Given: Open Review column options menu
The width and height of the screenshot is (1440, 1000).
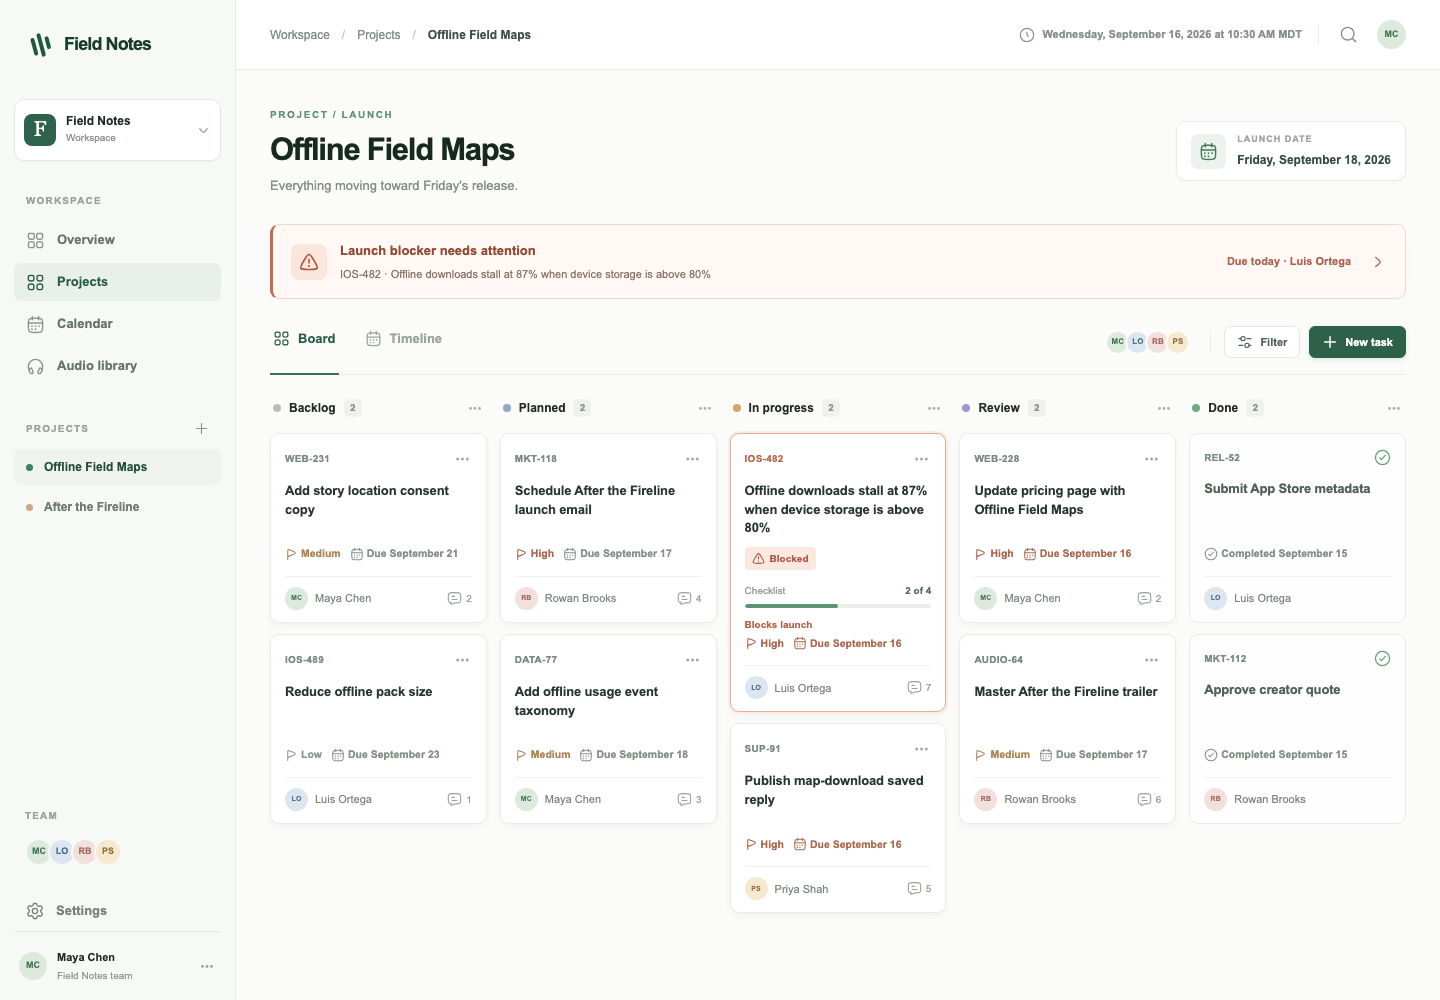Looking at the screenshot, I should 1164,408.
